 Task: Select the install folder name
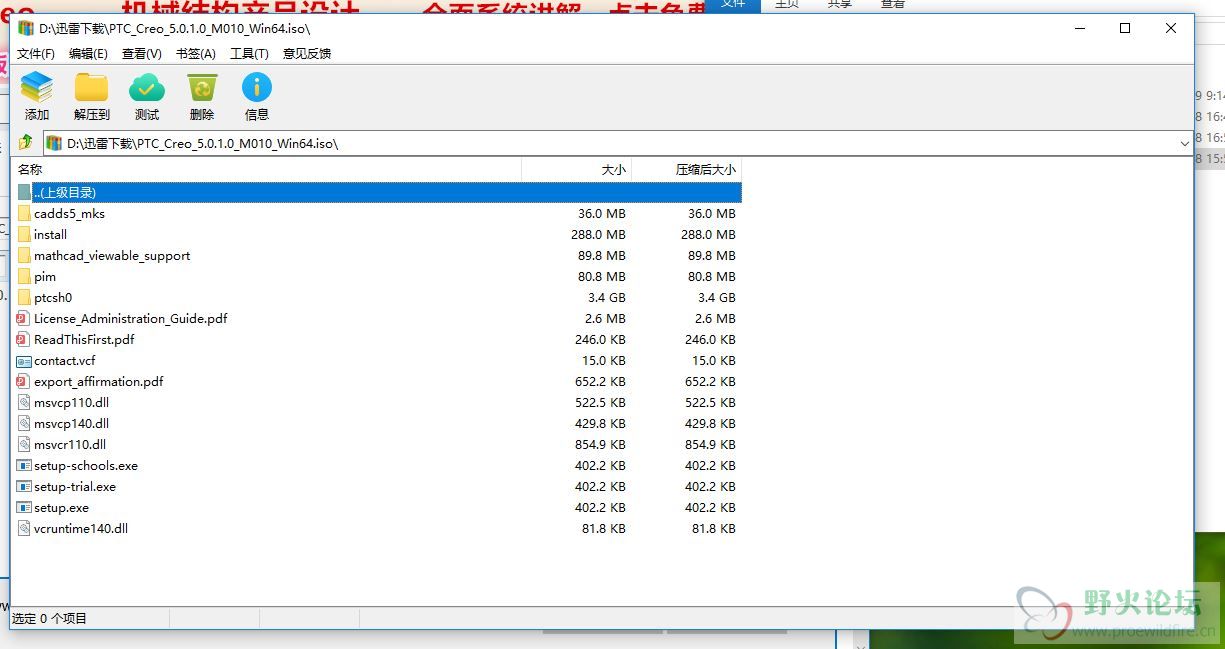(50, 234)
